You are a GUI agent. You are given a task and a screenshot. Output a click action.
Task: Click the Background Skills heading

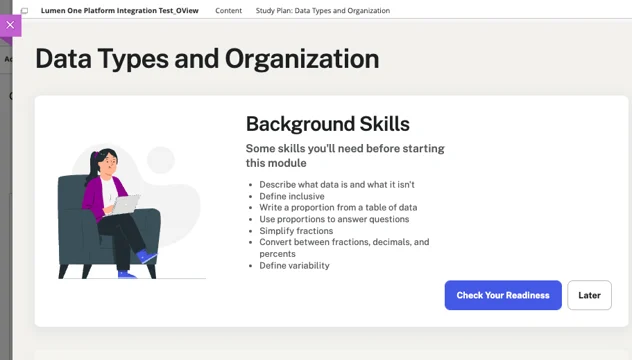(328, 124)
